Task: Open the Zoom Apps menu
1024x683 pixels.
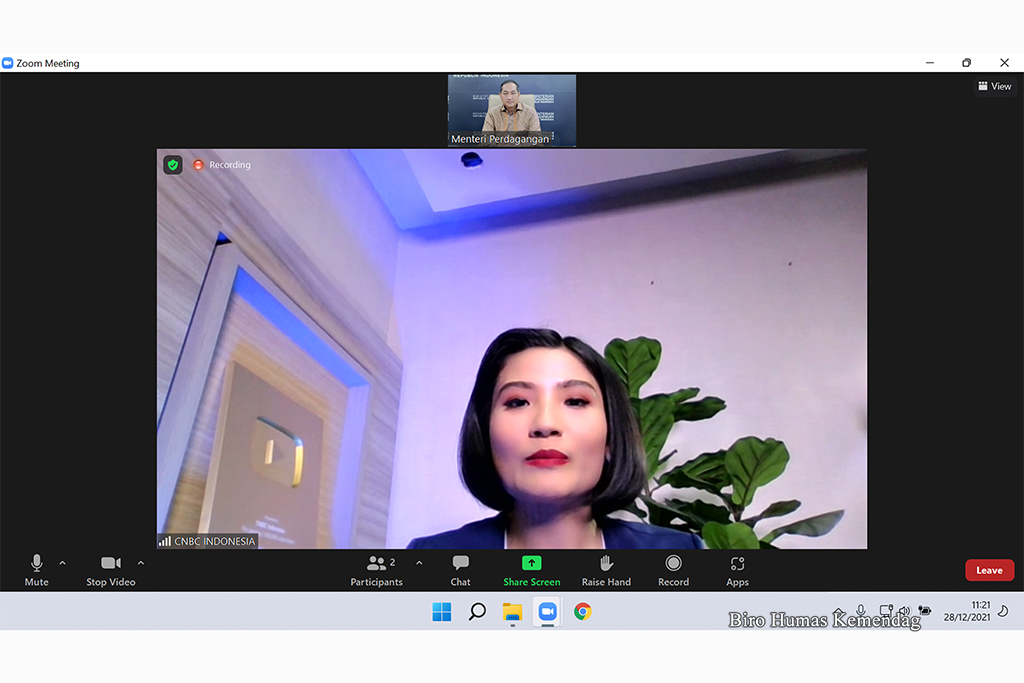Action: pyautogui.click(x=737, y=568)
